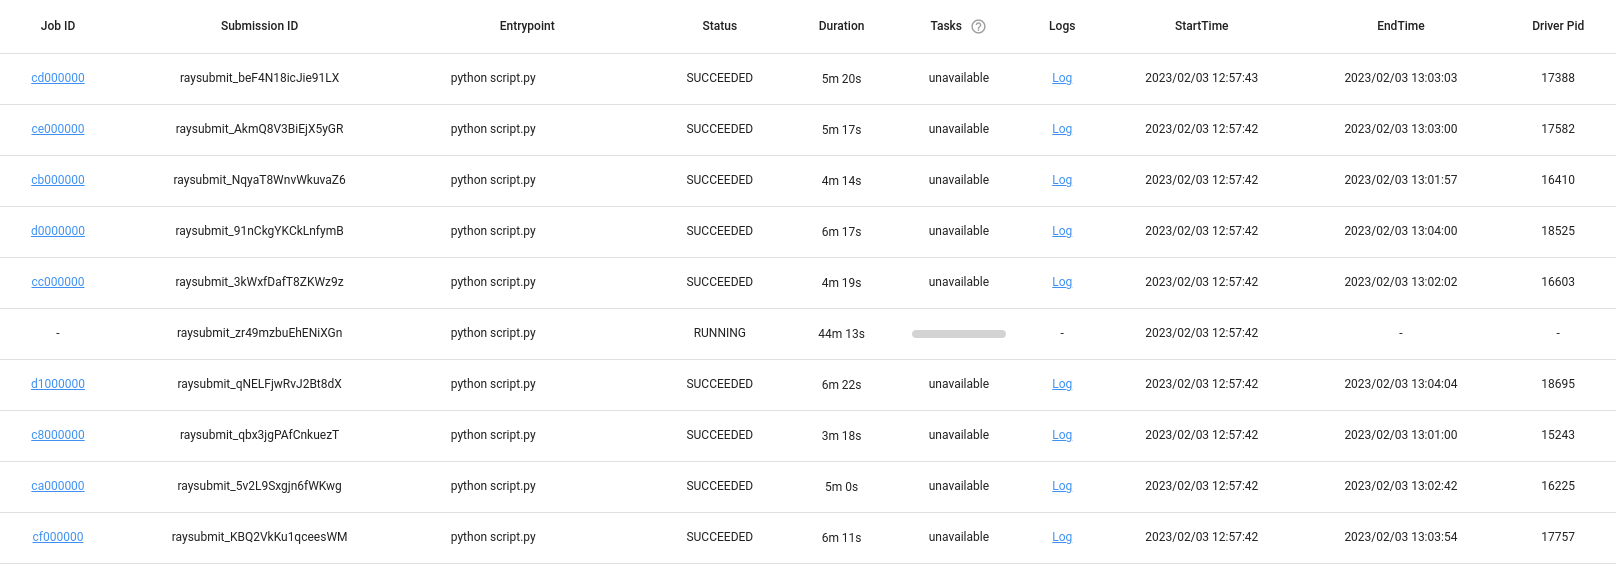Viewport: 1621px width, 565px height.
Task: Open job ce000000 link
Action: (x=58, y=129)
